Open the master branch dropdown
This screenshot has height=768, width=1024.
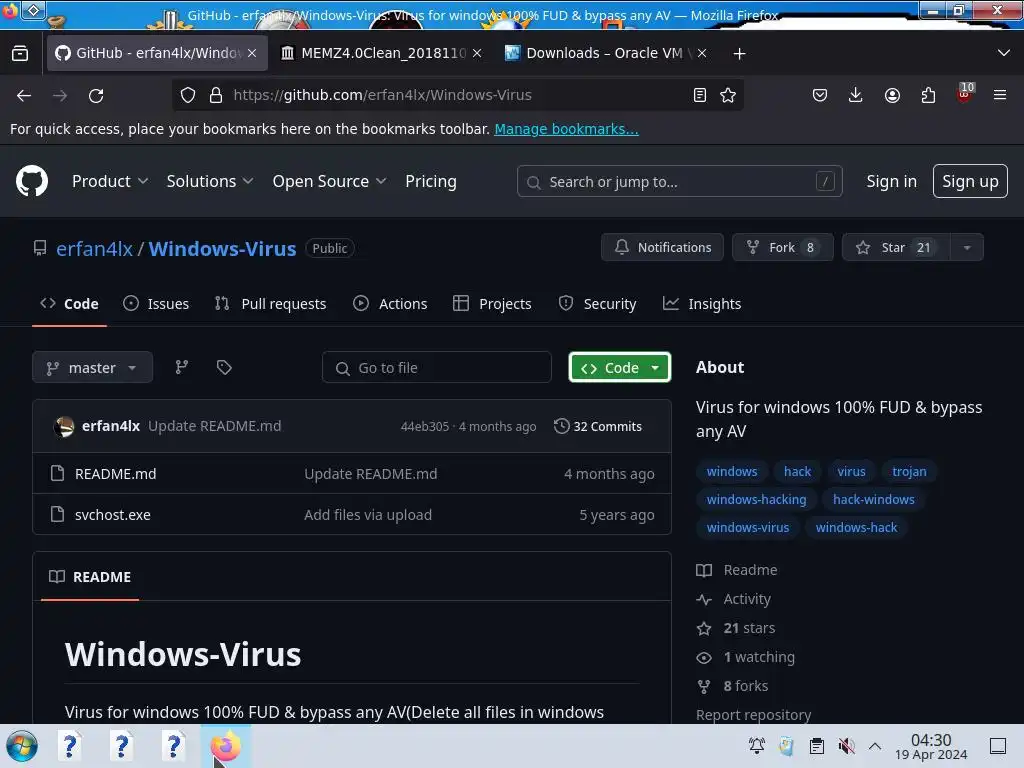click(x=92, y=367)
